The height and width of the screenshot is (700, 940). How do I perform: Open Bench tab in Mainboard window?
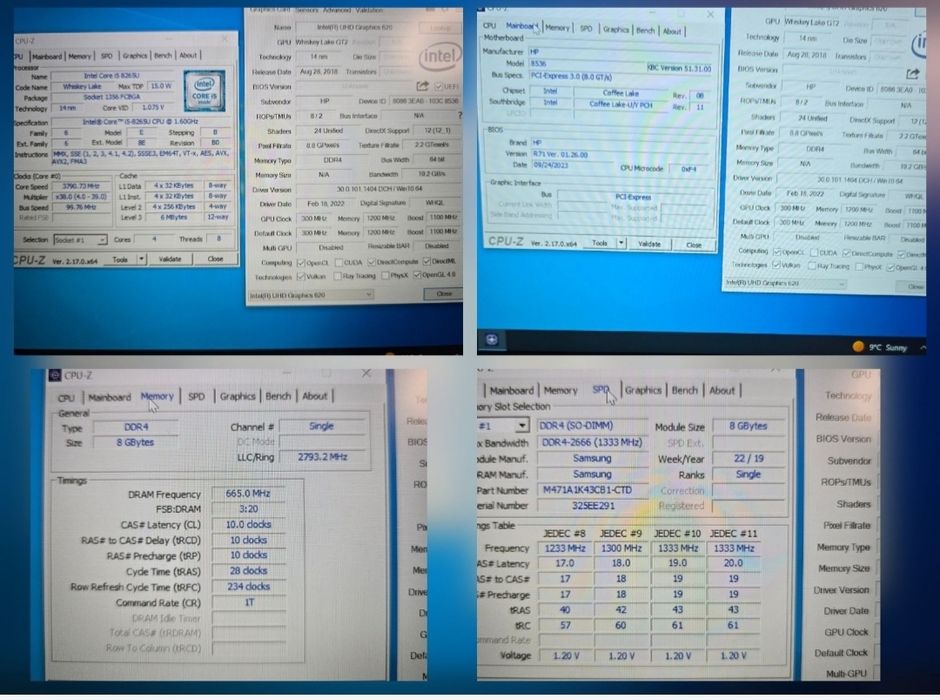click(x=645, y=30)
